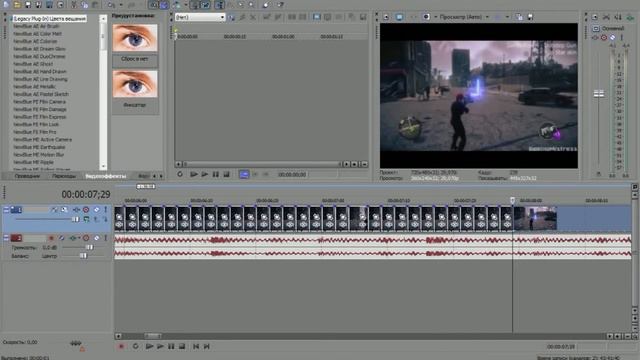Select Legacy Plug (in) Цвета вещания effect
The image size is (640, 360).
[50, 18]
